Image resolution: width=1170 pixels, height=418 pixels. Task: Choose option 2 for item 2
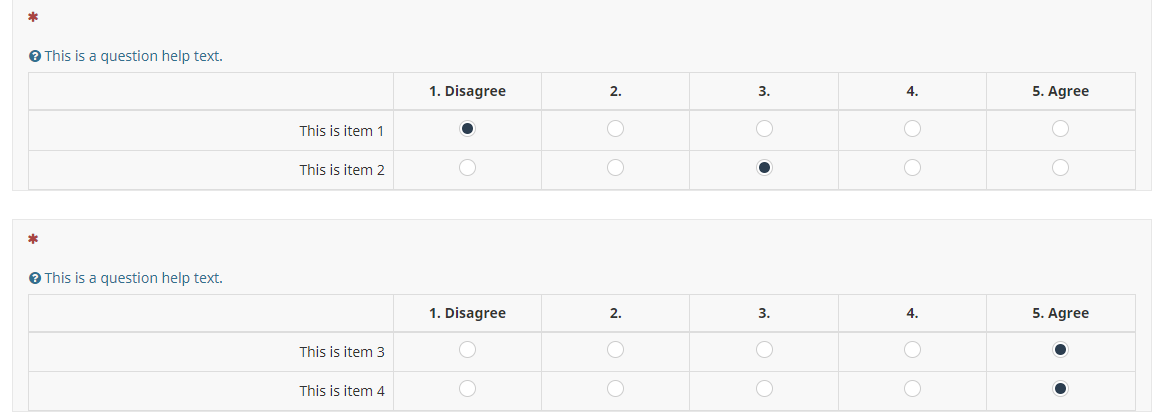pyautogui.click(x=615, y=168)
